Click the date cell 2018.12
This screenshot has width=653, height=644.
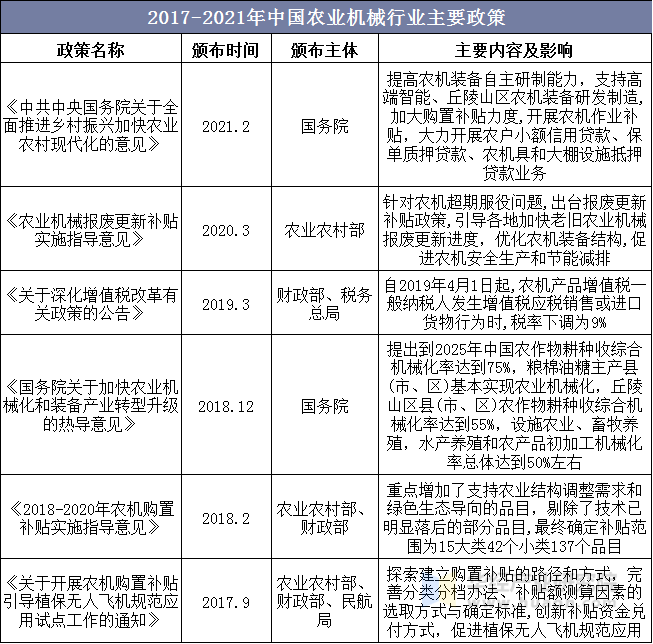[x=226, y=407]
